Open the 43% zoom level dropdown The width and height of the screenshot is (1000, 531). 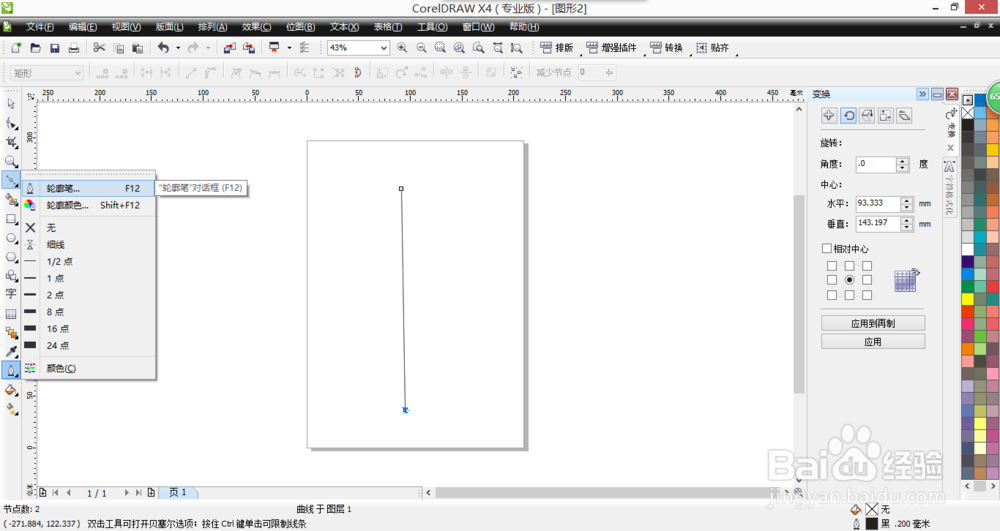click(x=383, y=48)
